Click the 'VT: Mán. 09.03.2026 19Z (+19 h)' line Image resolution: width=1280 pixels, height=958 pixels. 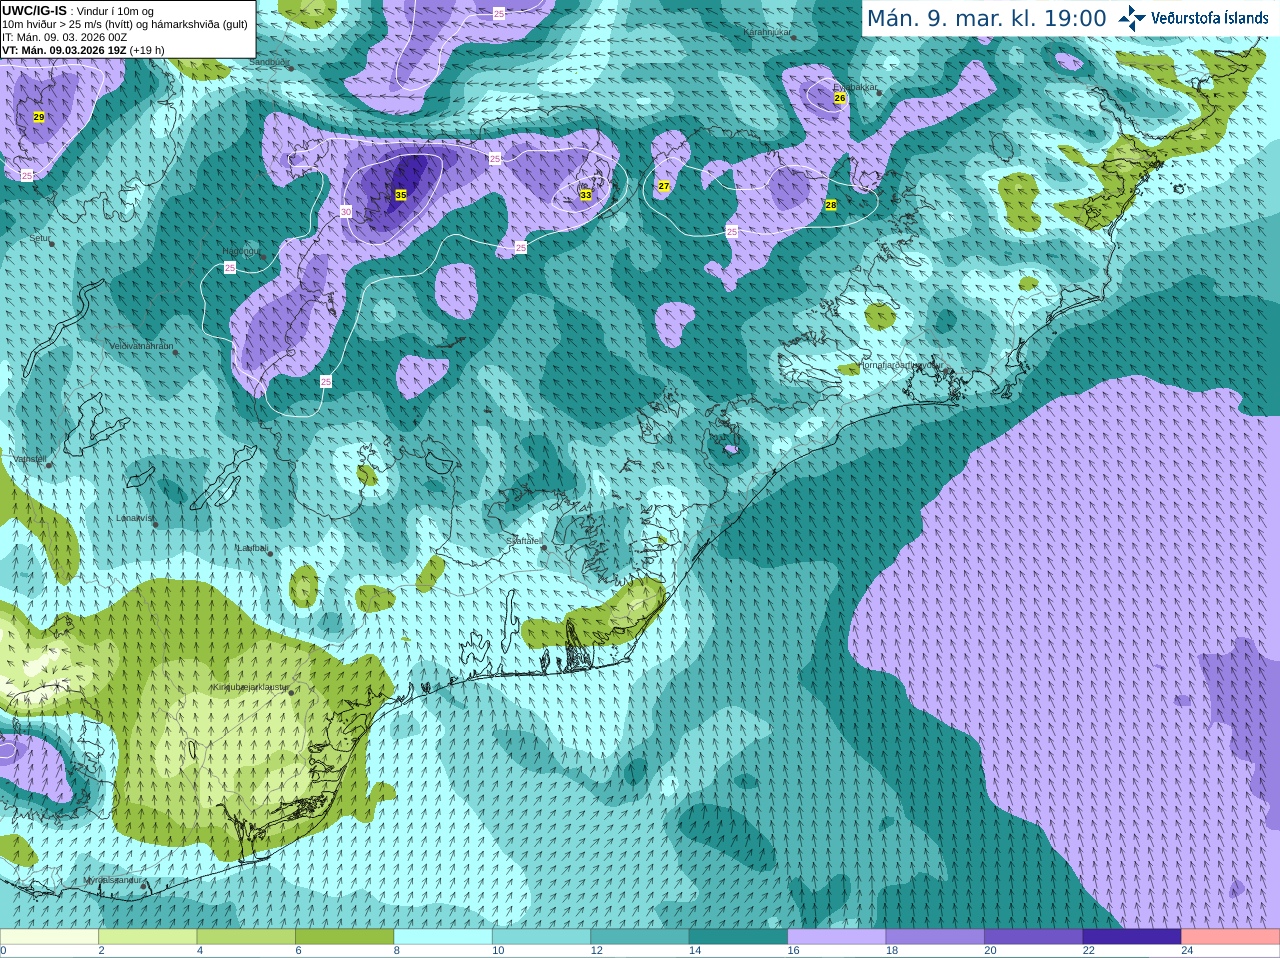pos(83,50)
